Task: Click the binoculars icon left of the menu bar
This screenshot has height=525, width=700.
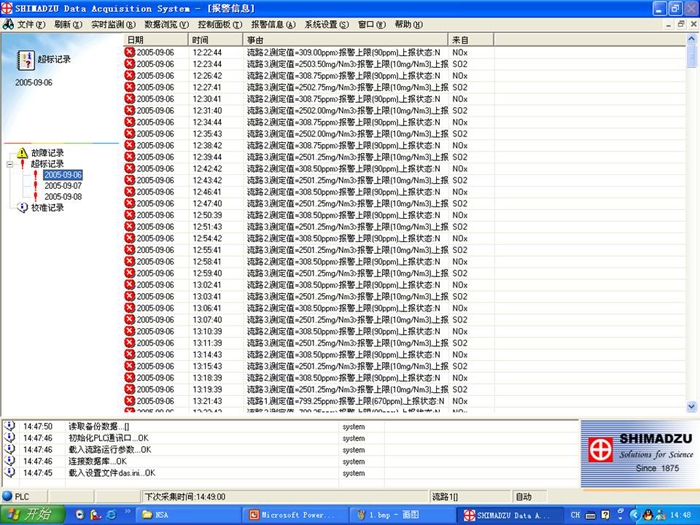Action: click(x=8, y=24)
